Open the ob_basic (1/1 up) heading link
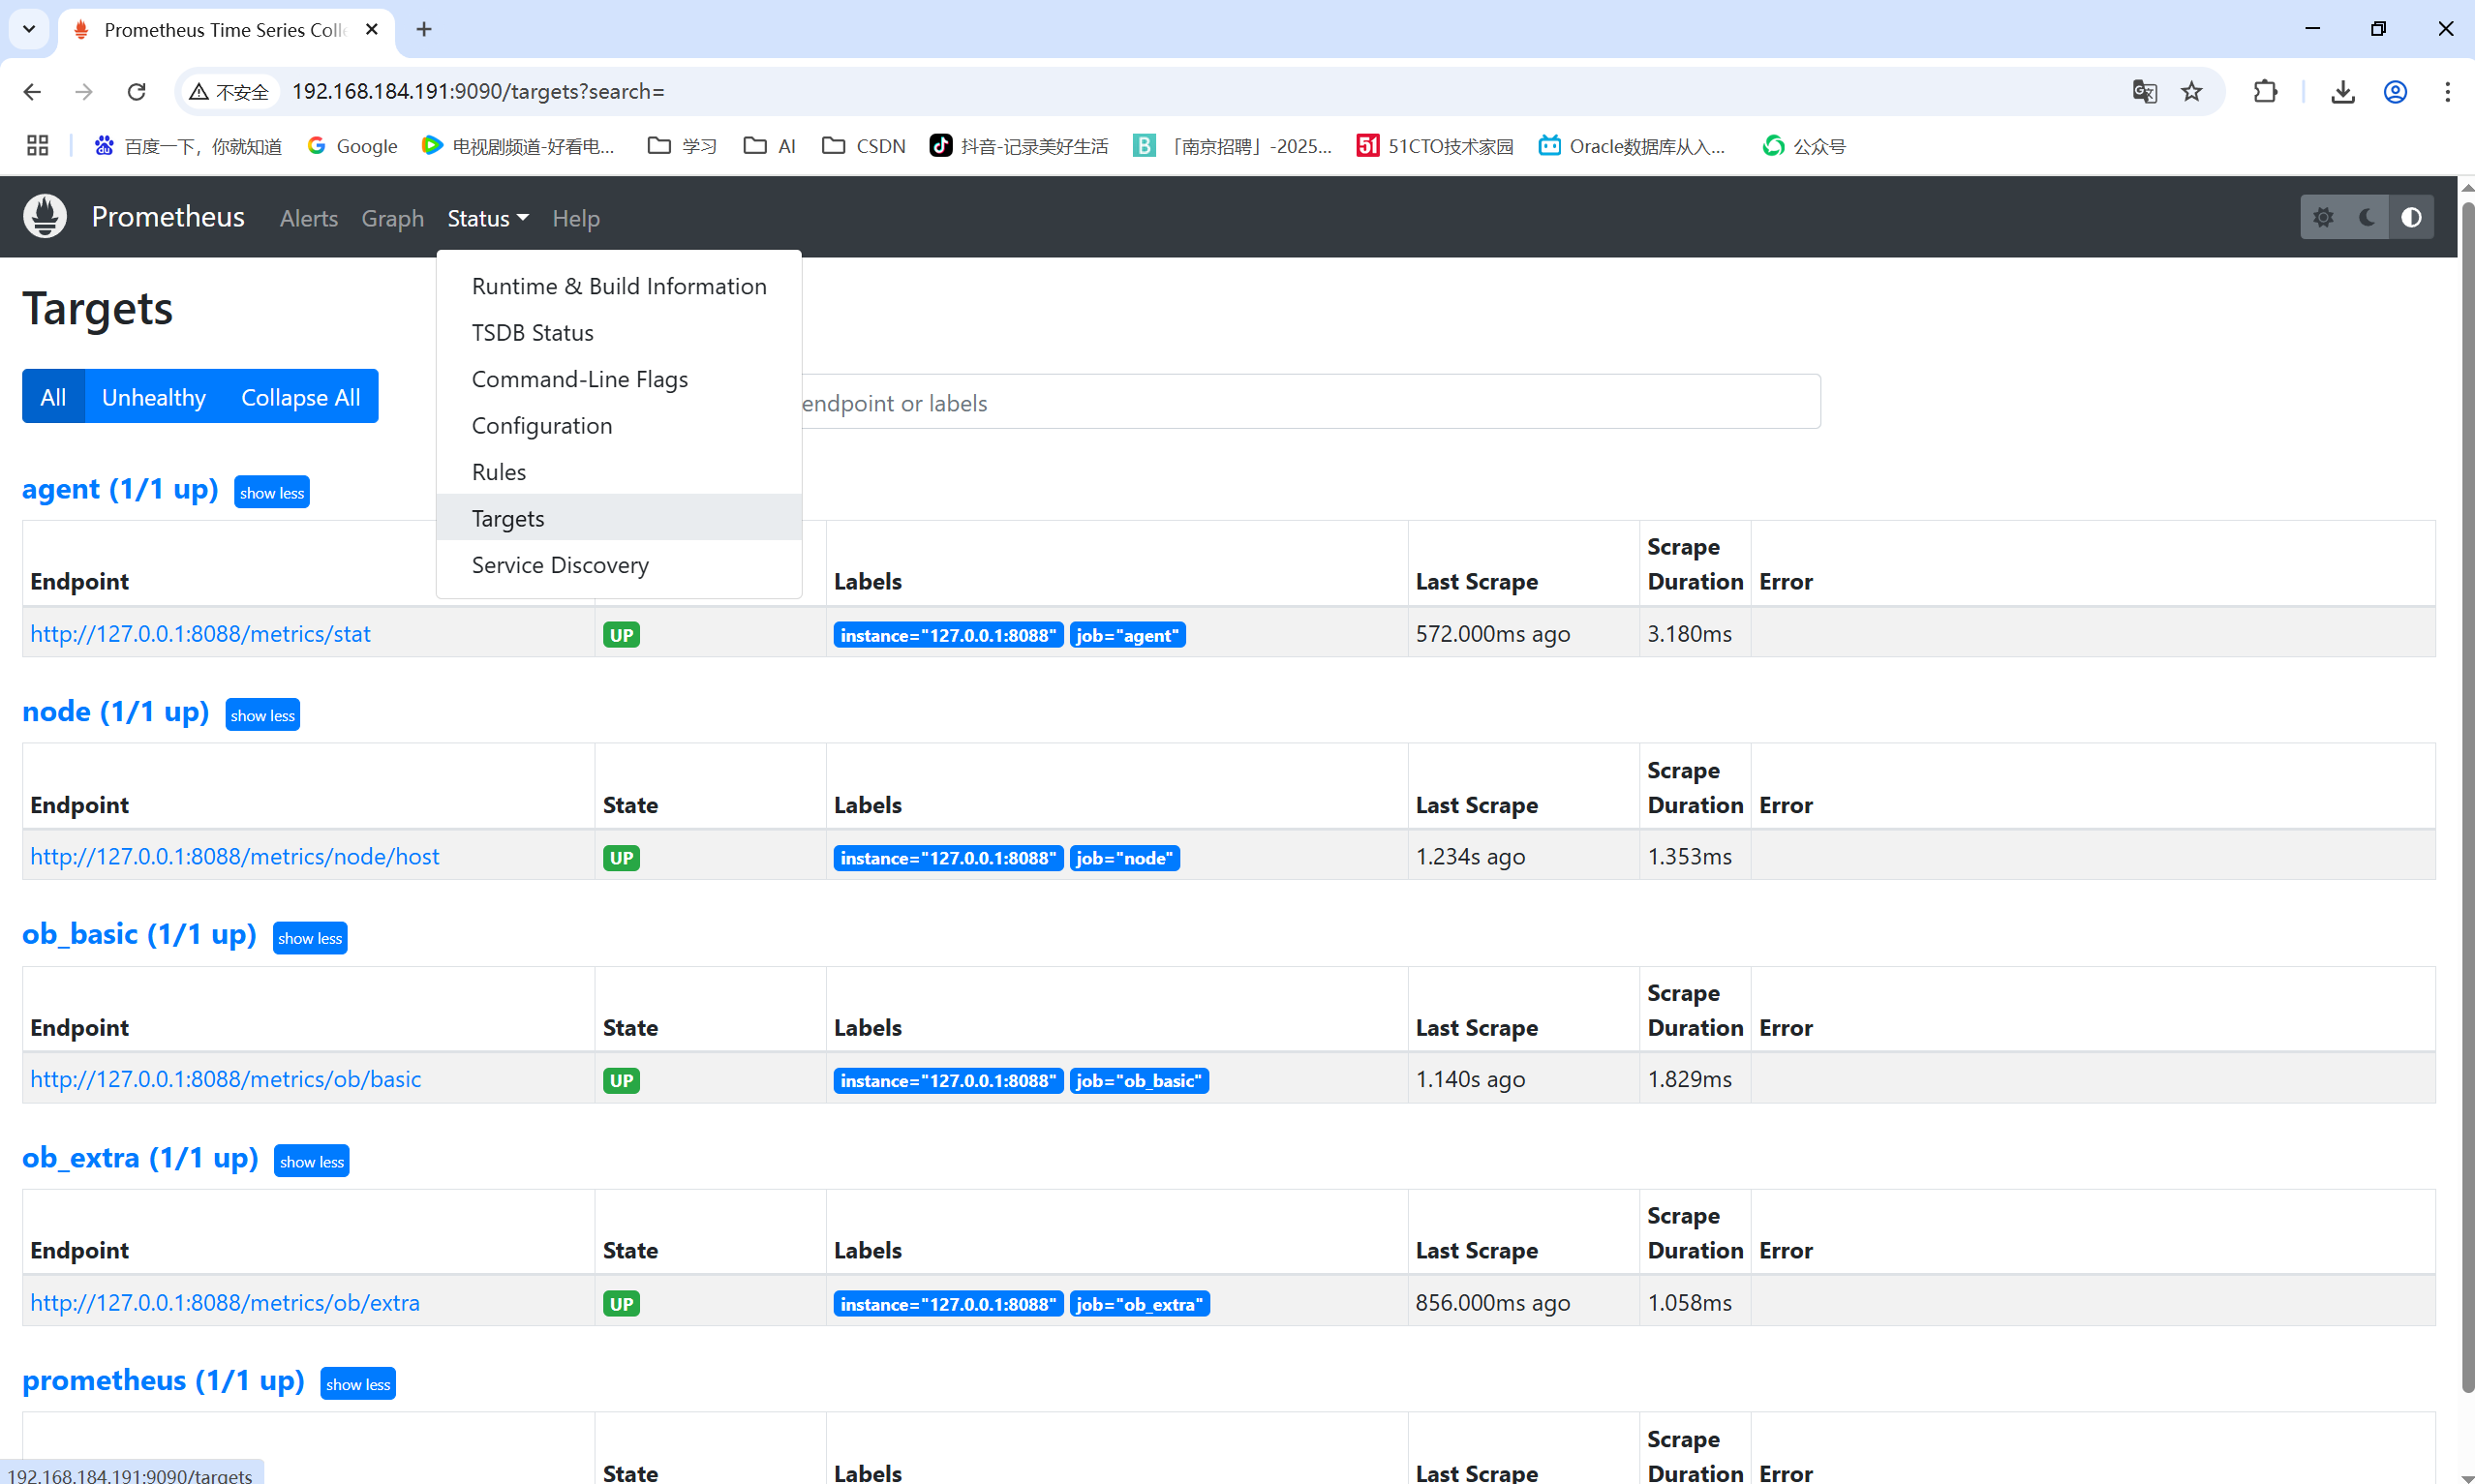The height and width of the screenshot is (1484, 2475). [x=139, y=935]
